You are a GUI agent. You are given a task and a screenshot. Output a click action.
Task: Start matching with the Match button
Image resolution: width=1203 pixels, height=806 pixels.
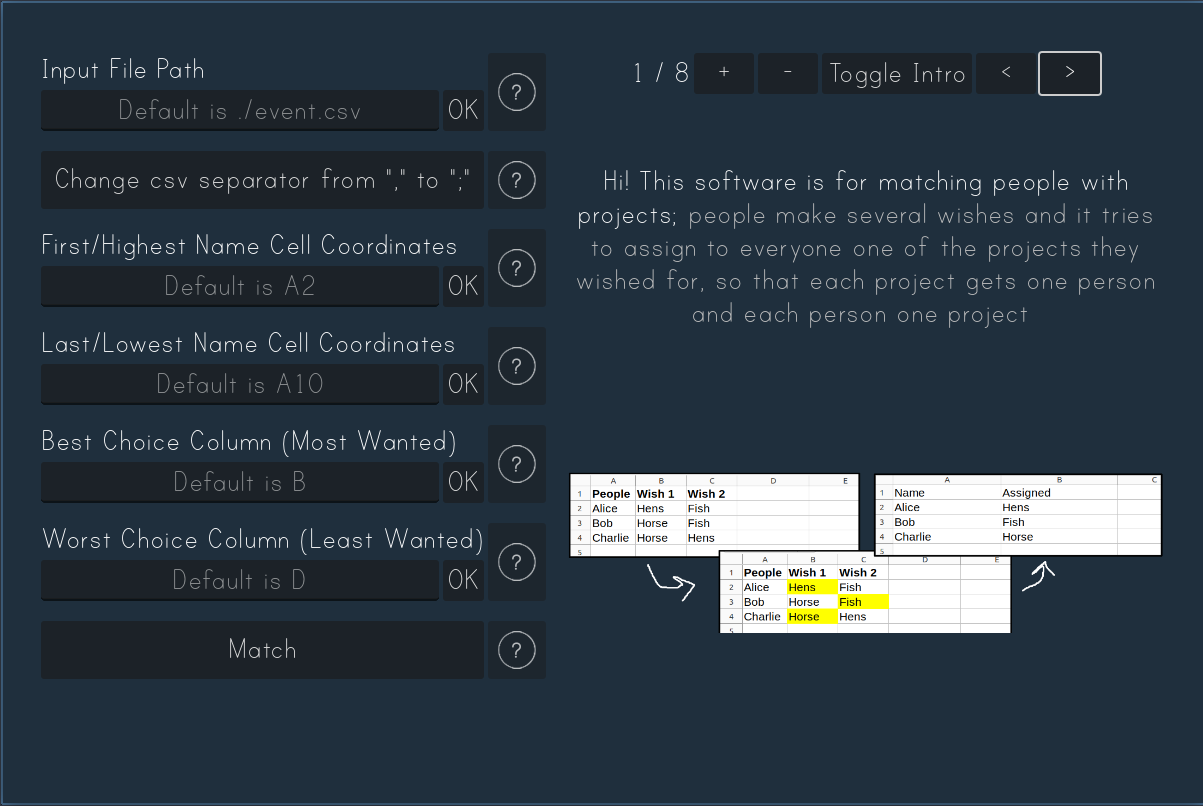pos(262,650)
